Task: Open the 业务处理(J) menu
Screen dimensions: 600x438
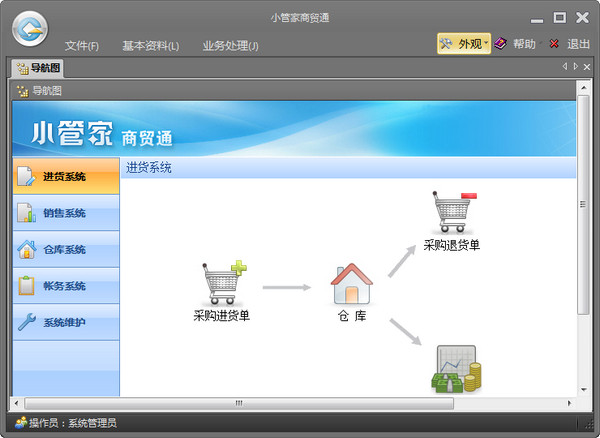Action: coord(230,46)
